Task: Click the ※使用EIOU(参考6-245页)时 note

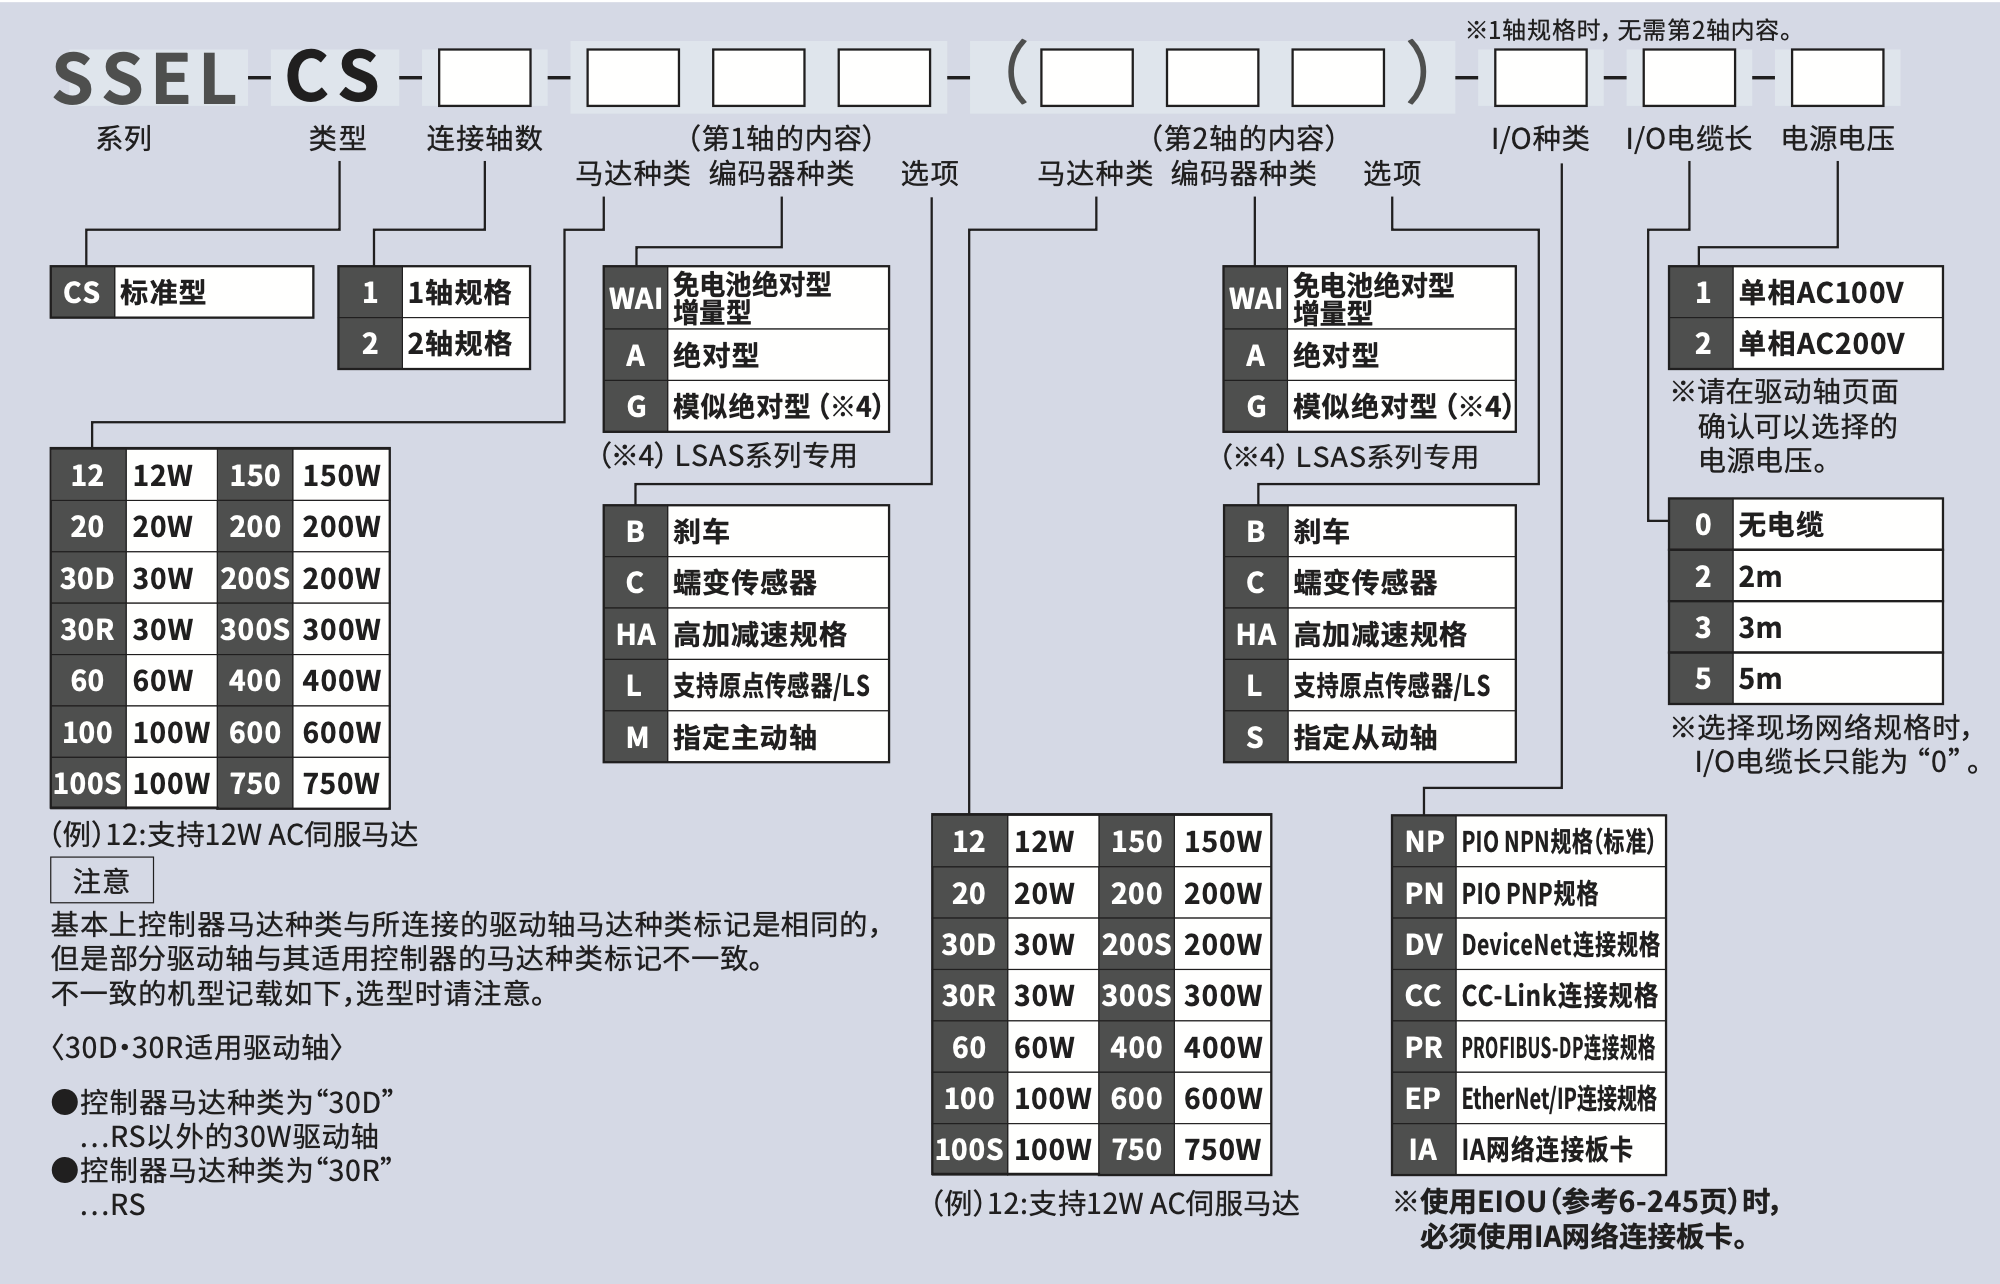Action: 1587,1201
